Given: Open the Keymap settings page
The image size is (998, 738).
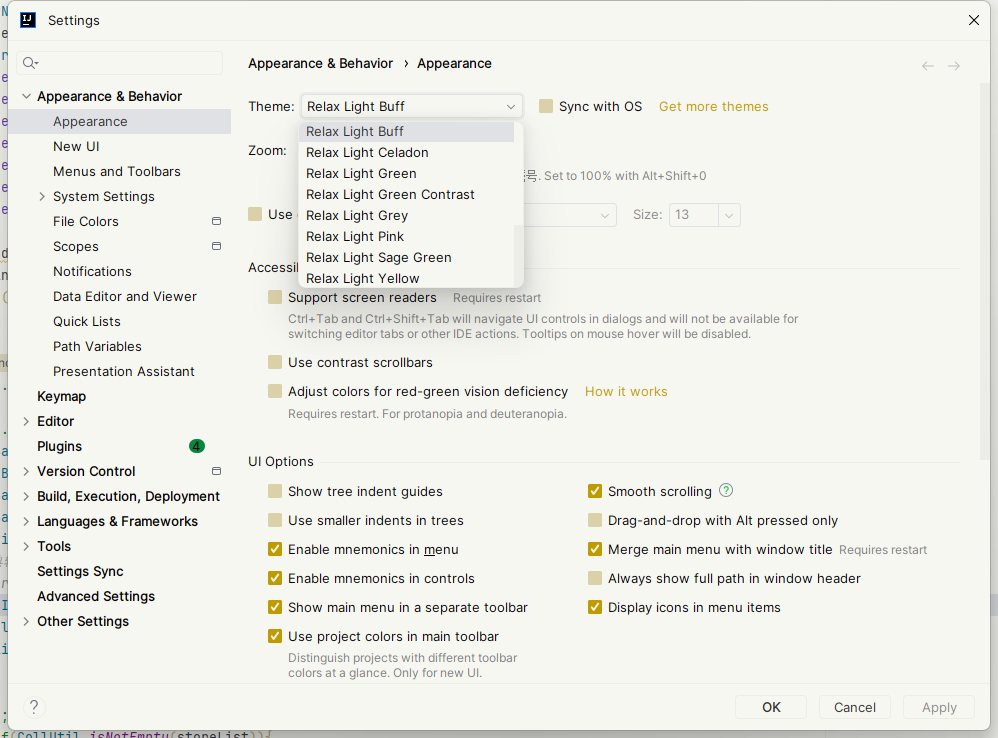Looking at the screenshot, I should pos(61,396).
